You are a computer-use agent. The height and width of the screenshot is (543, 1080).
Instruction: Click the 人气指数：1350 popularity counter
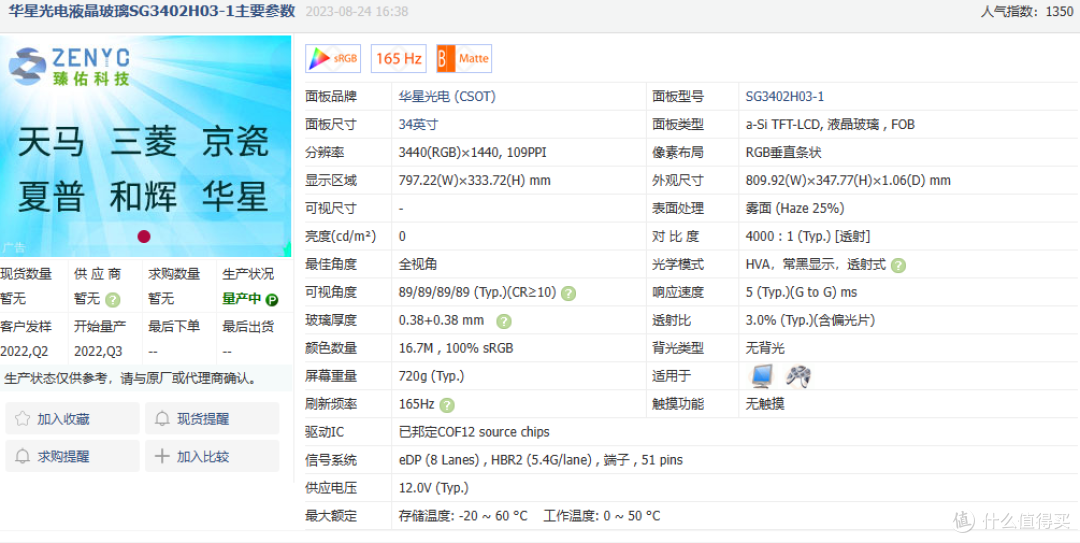click(x=1026, y=12)
